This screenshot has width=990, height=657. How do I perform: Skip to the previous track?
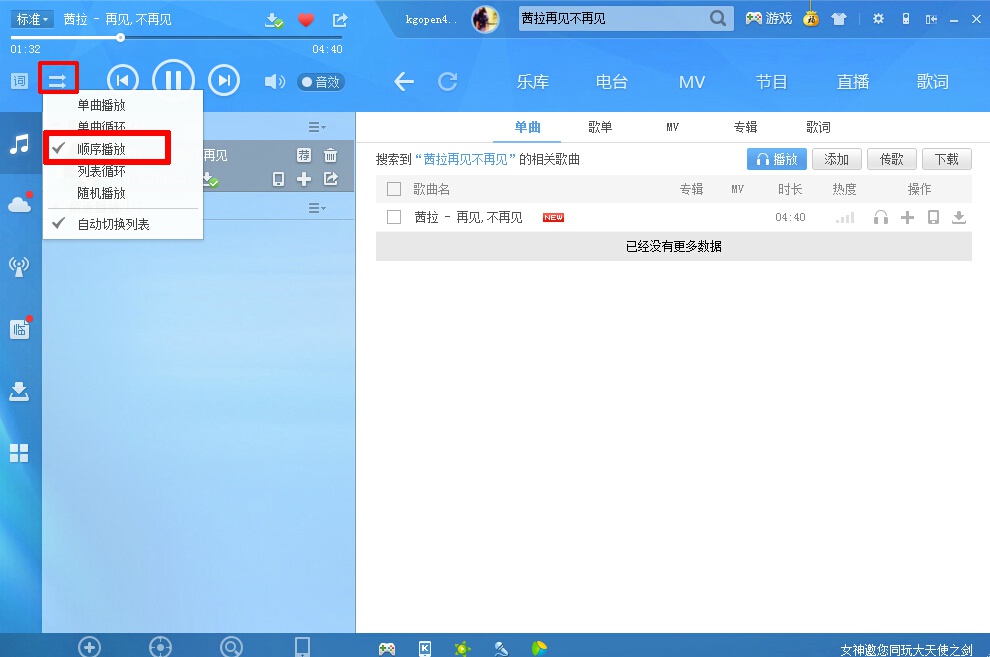(123, 80)
